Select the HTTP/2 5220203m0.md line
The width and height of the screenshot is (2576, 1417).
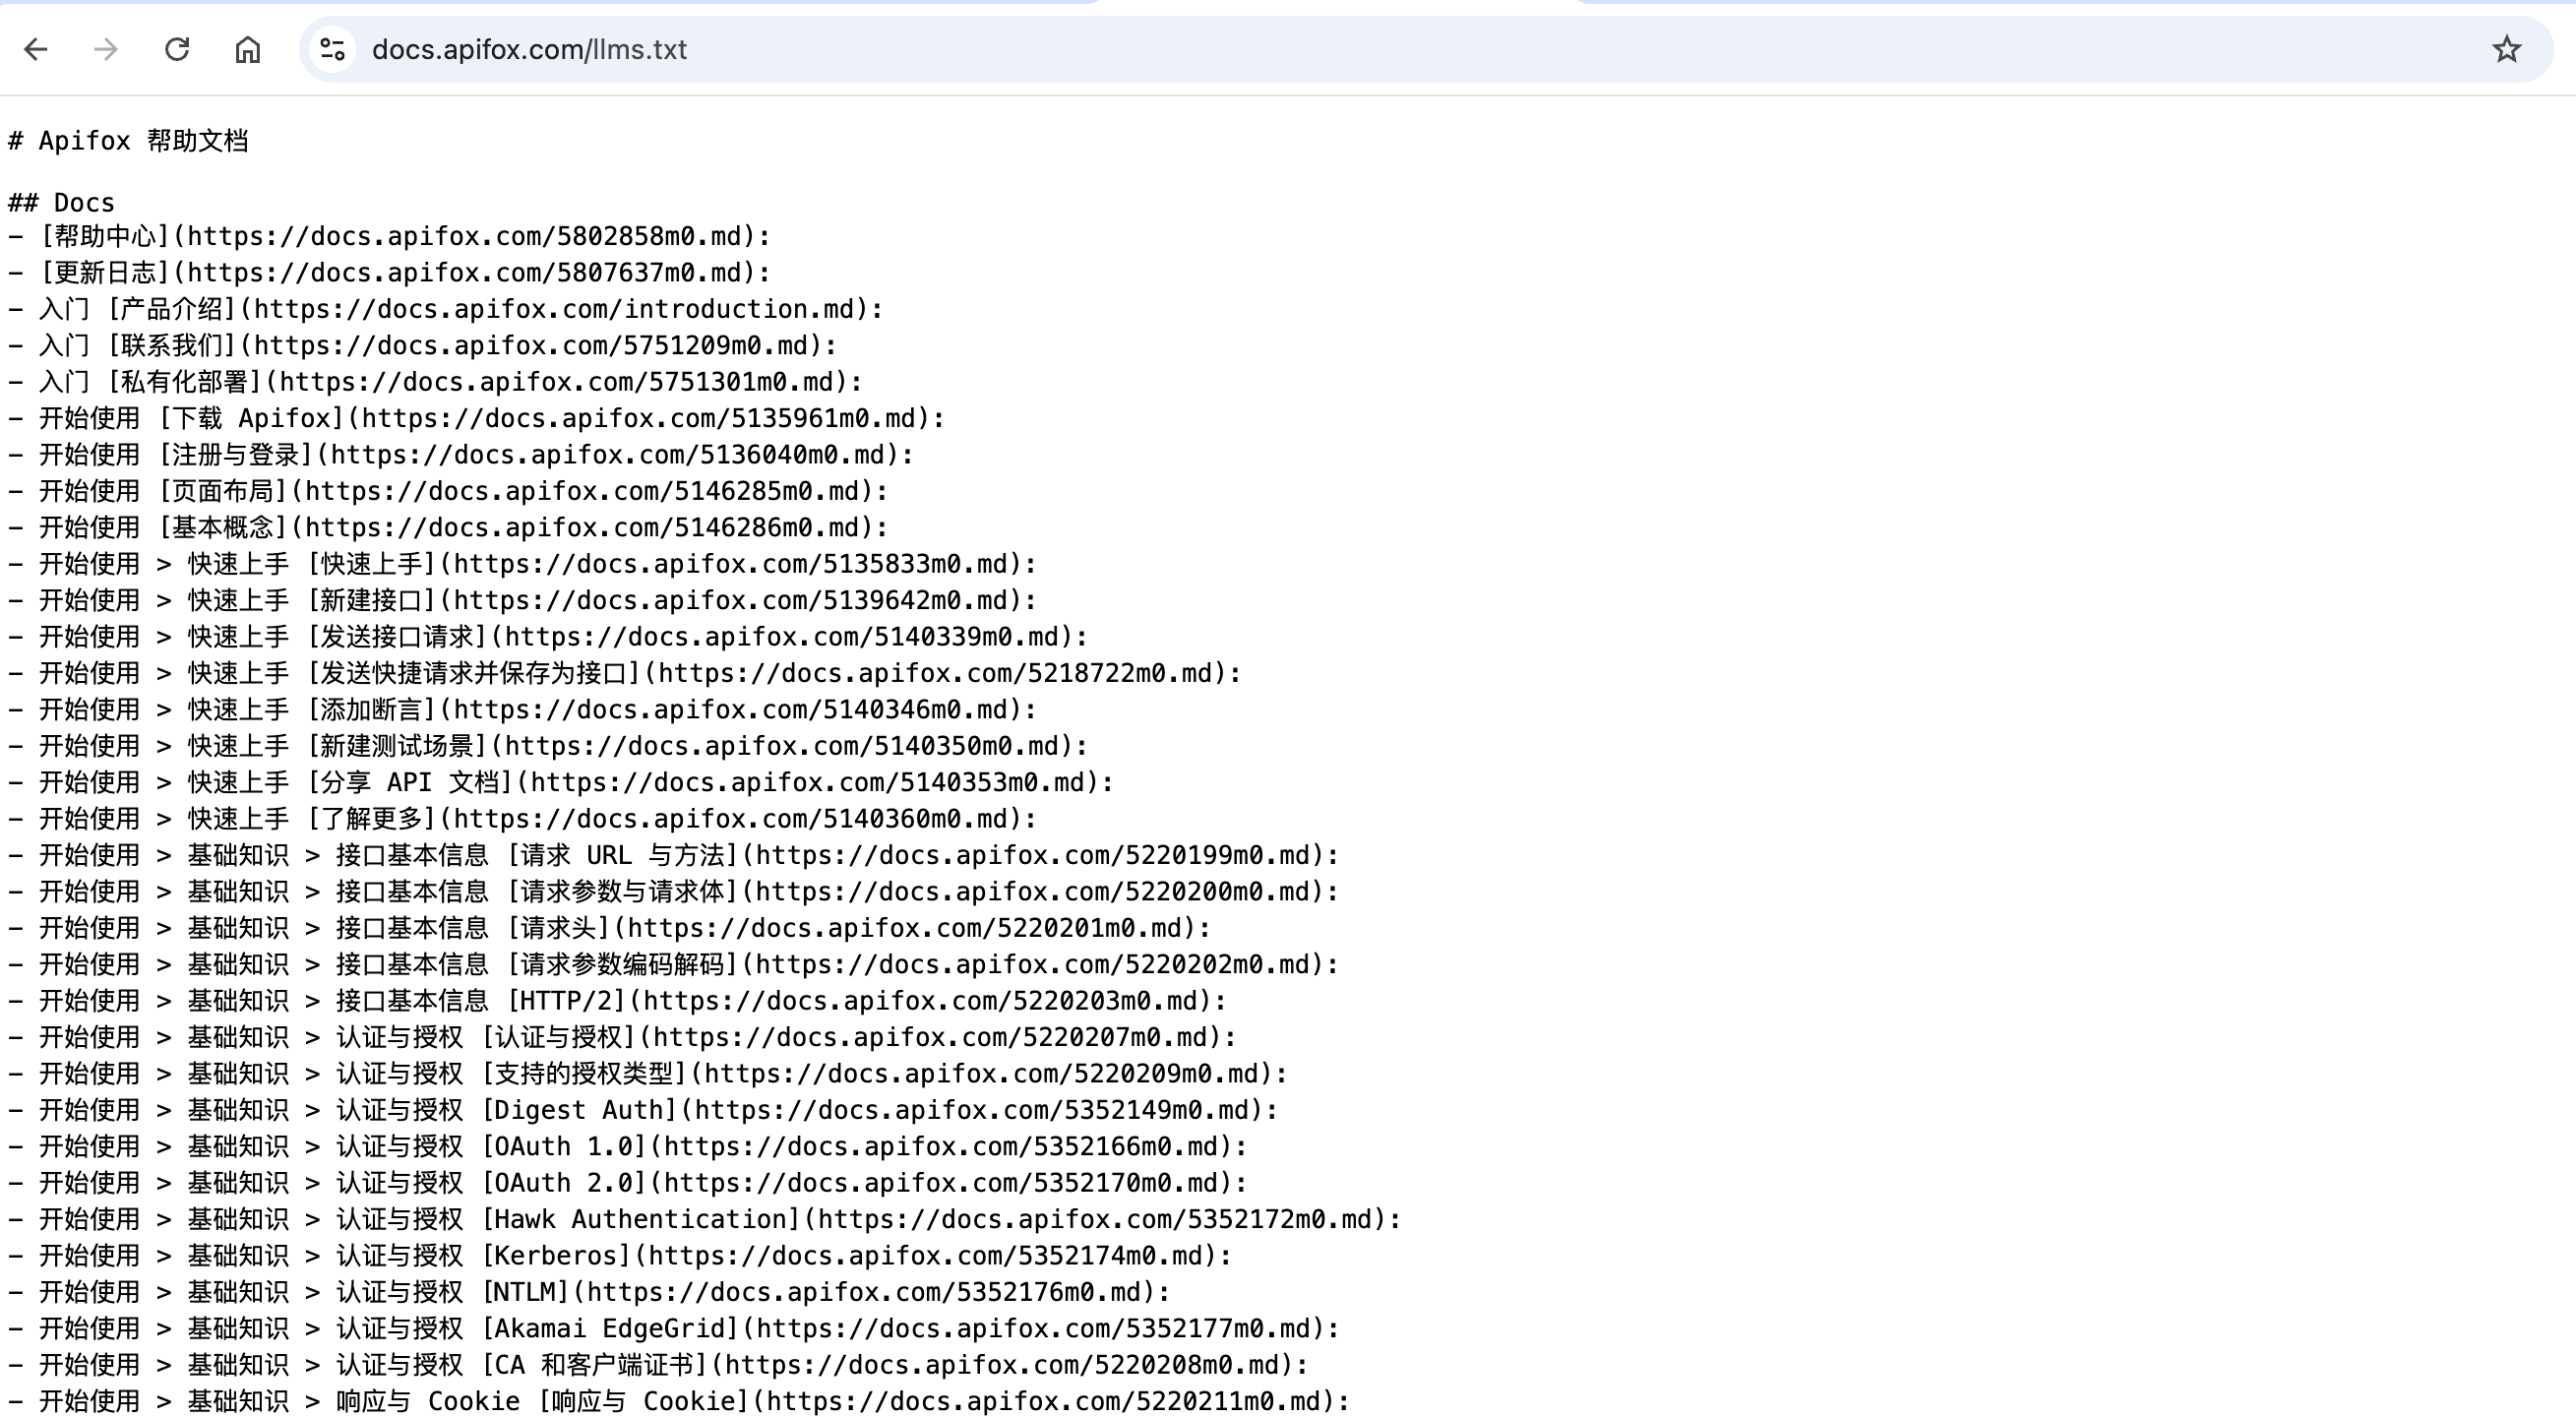(618, 1001)
